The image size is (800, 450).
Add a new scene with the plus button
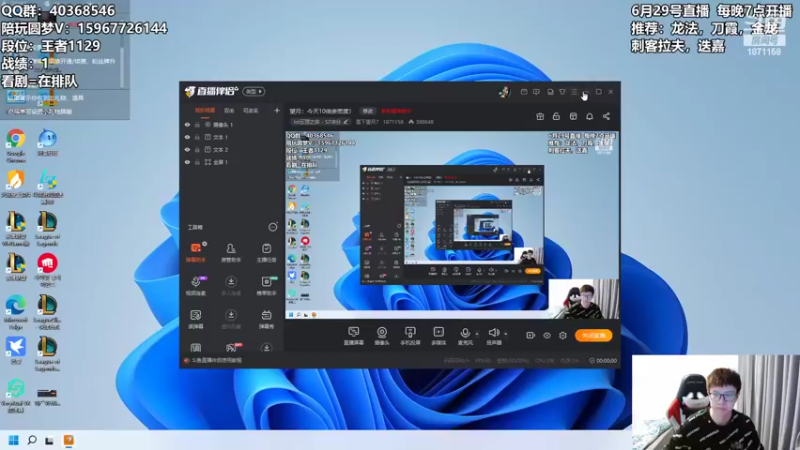[277, 110]
